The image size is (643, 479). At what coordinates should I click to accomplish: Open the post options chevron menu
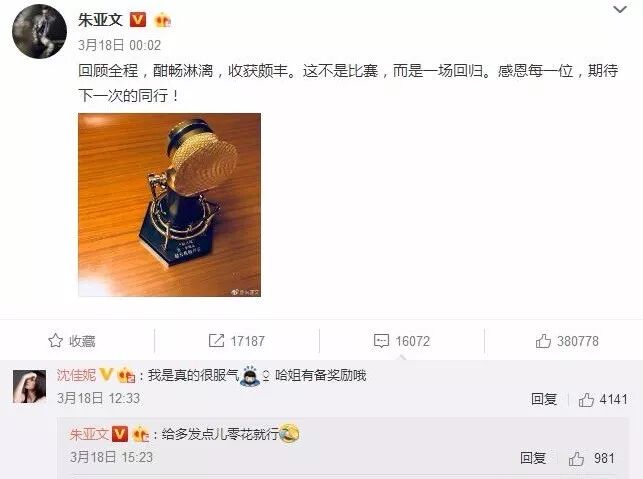pos(620,9)
